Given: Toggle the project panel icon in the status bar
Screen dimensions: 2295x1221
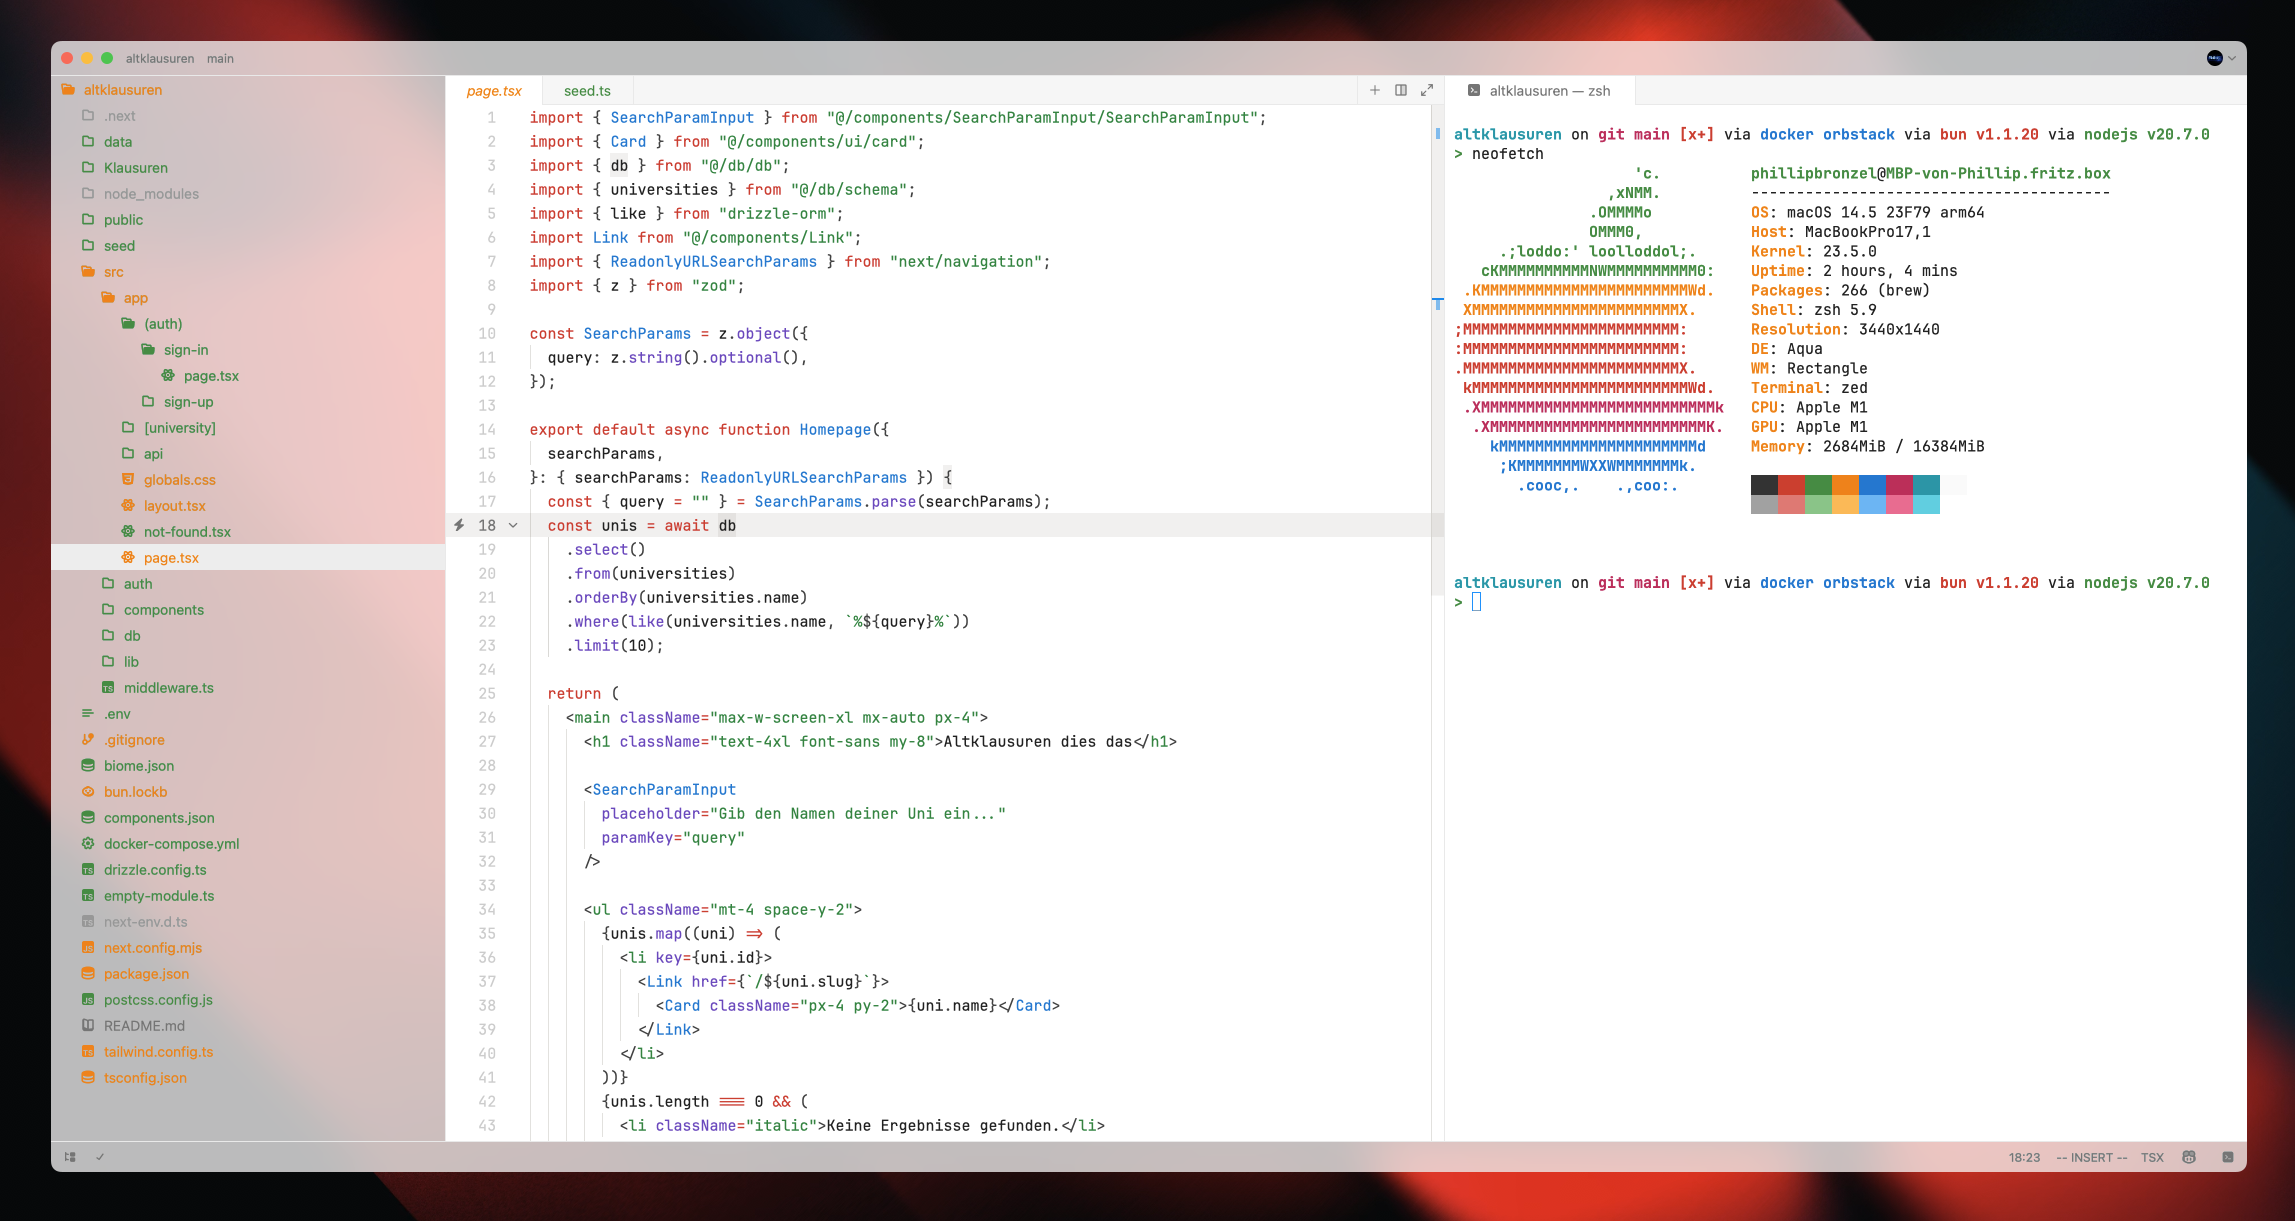Looking at the screenshot, I should tap(70, 1157).
